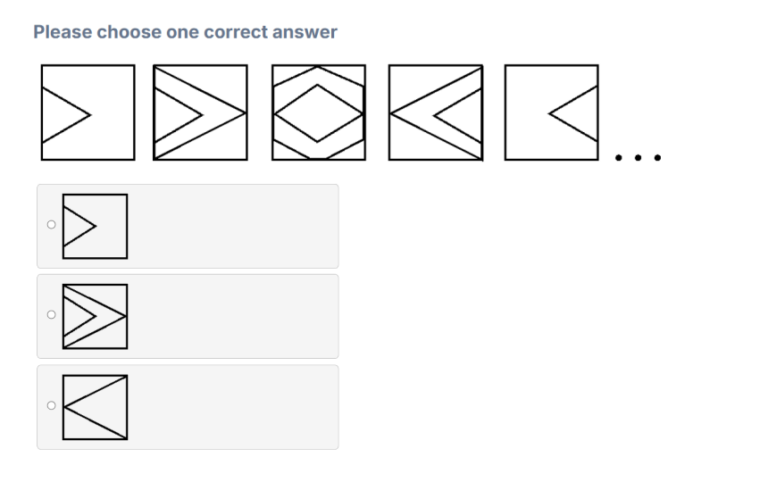Click the small triangle inside the last sequence box

574,114
